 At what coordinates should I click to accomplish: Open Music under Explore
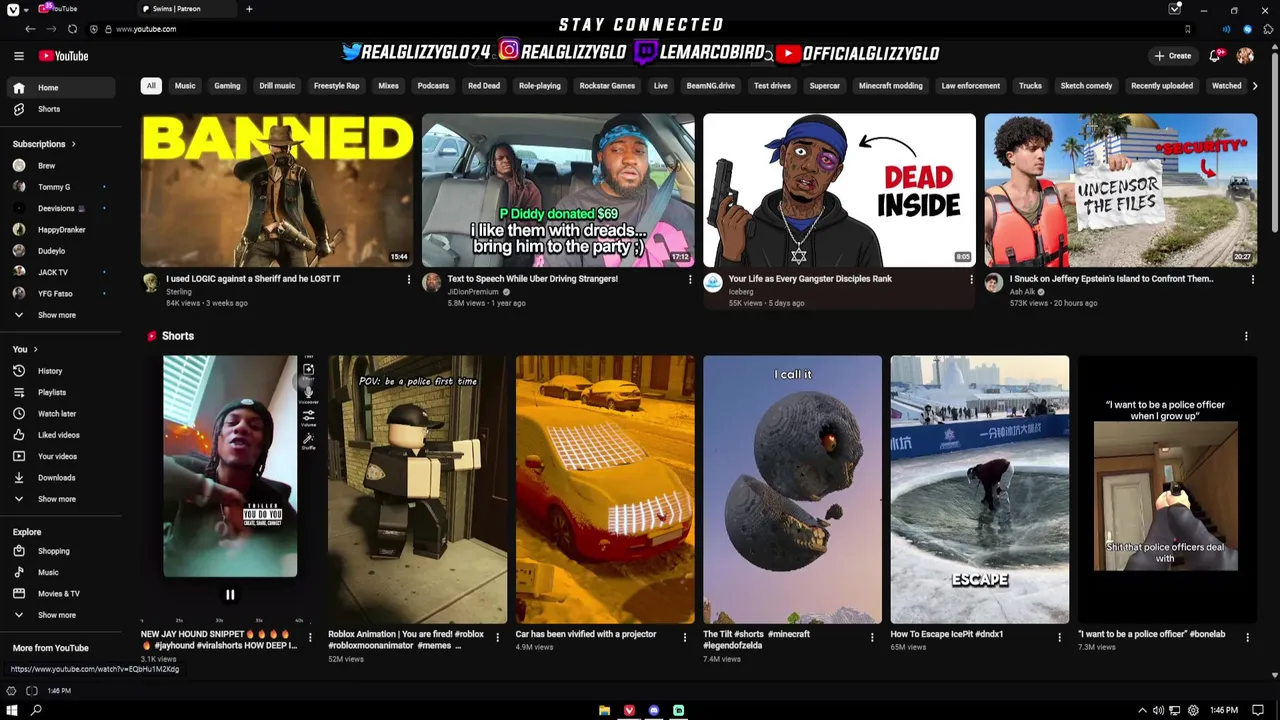tap(61, 572)
